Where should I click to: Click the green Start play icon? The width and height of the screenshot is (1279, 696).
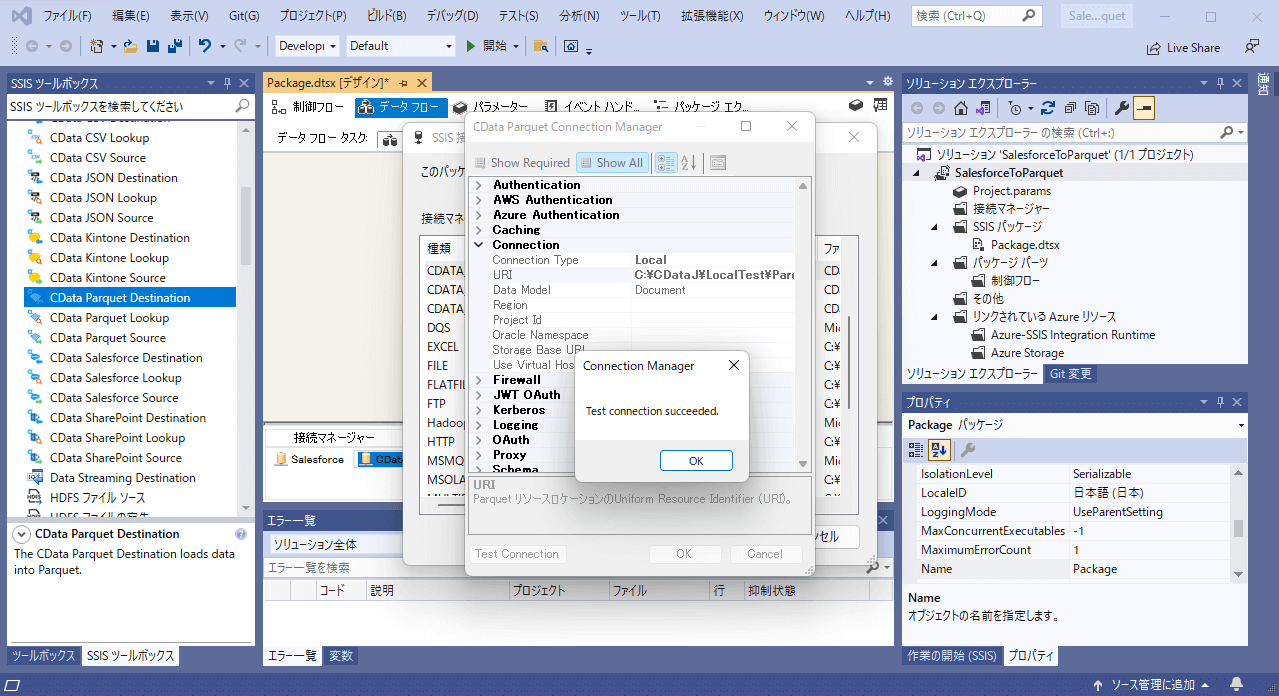[x=472, y=46]
